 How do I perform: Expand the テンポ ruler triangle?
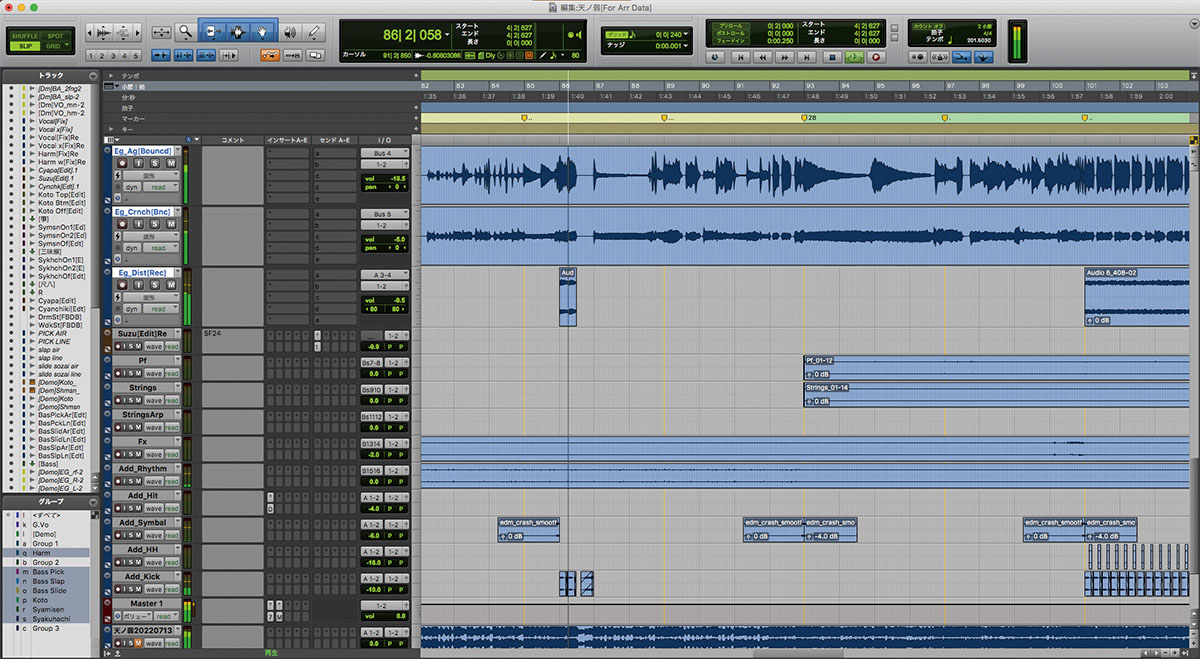[x=110, y=75]
